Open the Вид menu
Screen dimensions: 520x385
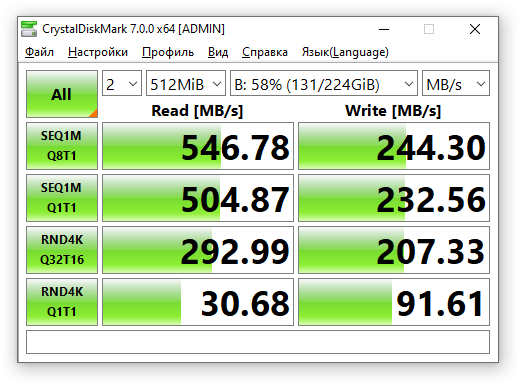[x=218, y=52]
